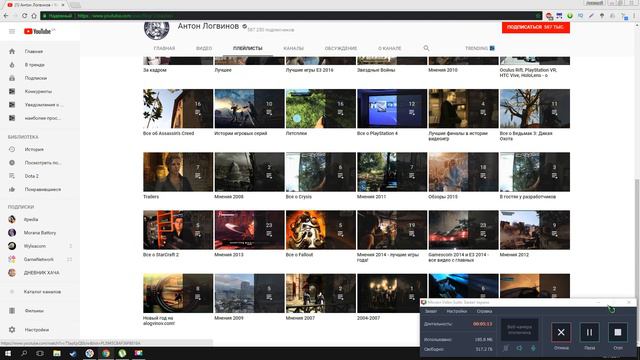640x360 pixels.
Task: Click the browser address bar
Action: pos(292,16)
